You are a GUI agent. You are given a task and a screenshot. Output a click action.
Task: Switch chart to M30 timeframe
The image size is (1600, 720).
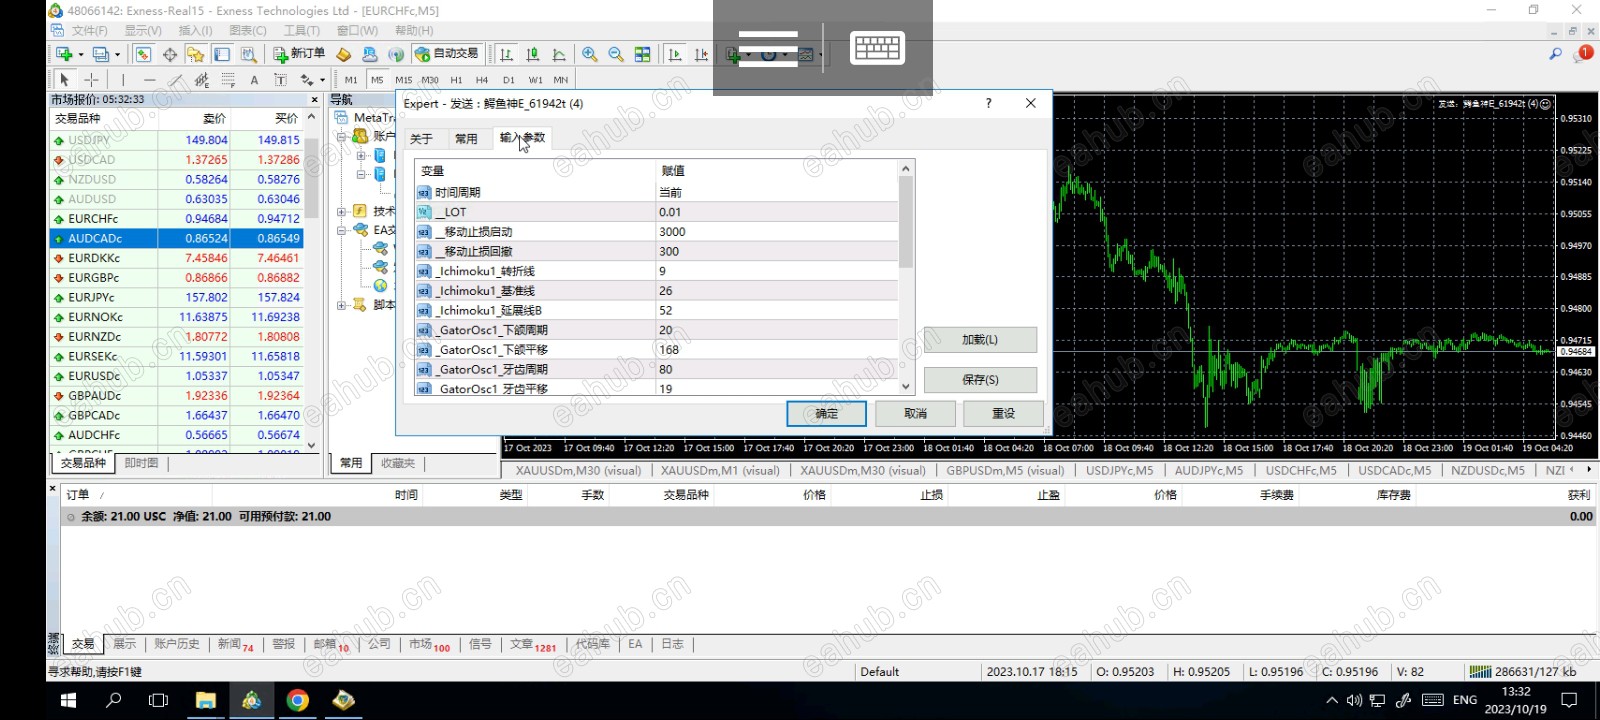[430, 80]
